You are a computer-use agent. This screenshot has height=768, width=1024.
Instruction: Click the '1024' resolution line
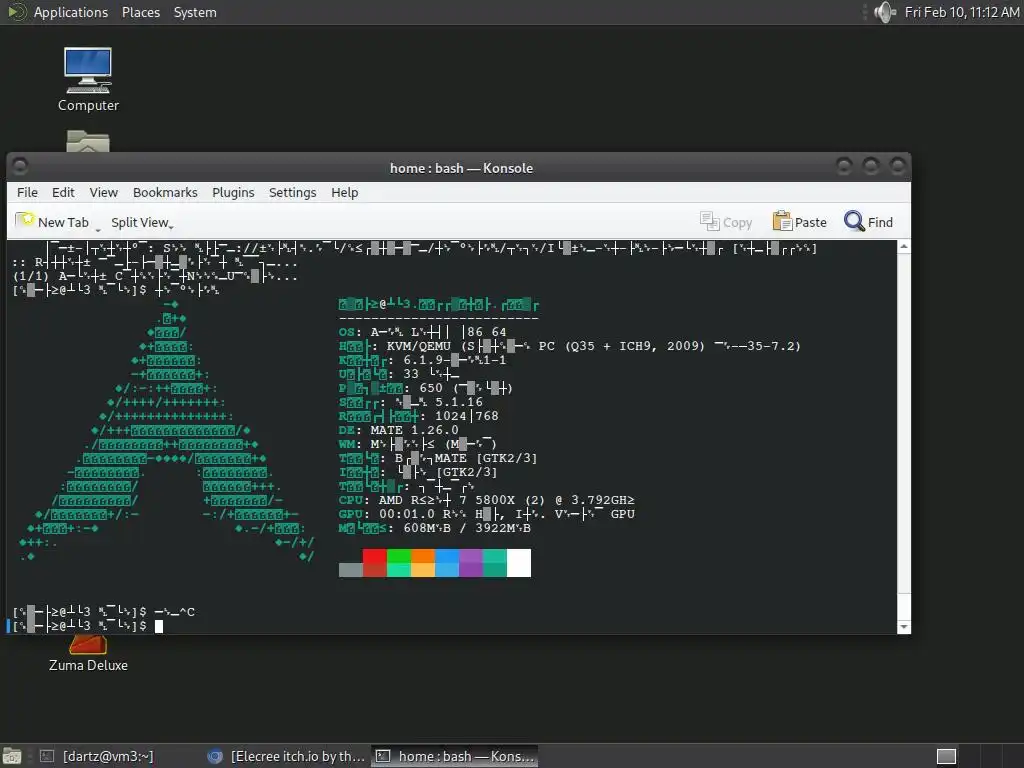(419, 416)
